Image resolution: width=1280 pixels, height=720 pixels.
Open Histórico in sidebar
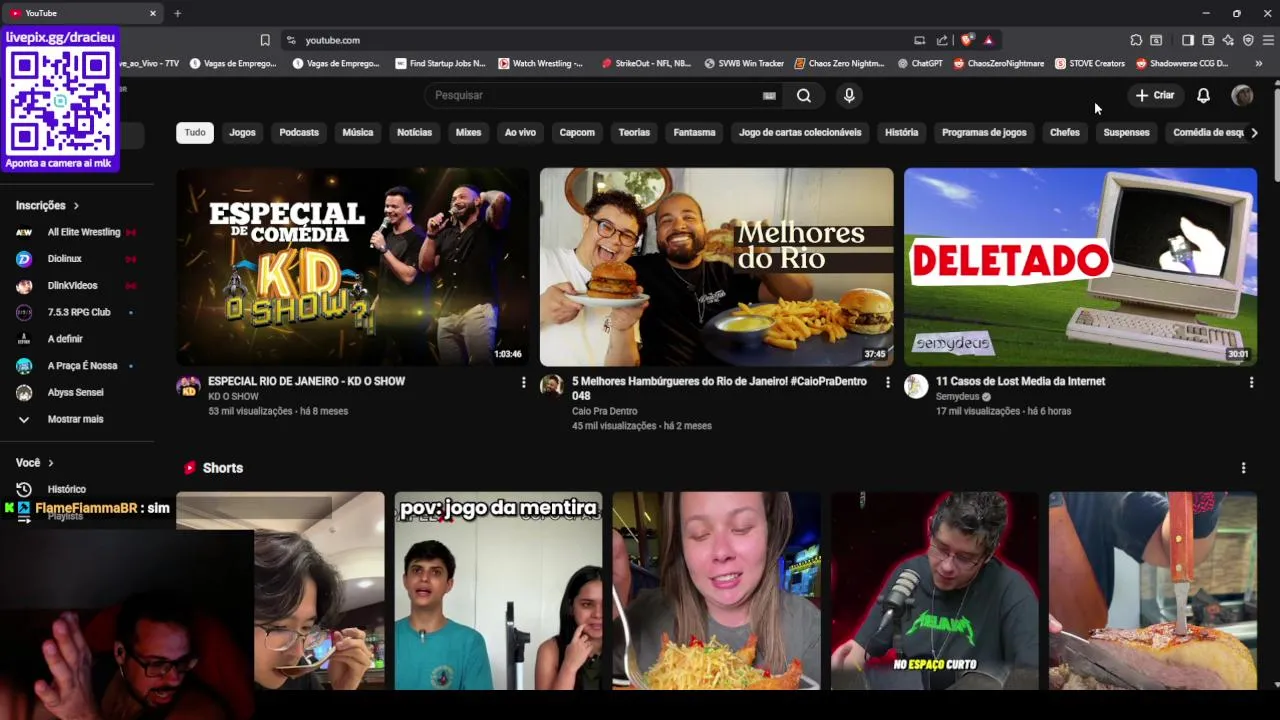(65, 489)
